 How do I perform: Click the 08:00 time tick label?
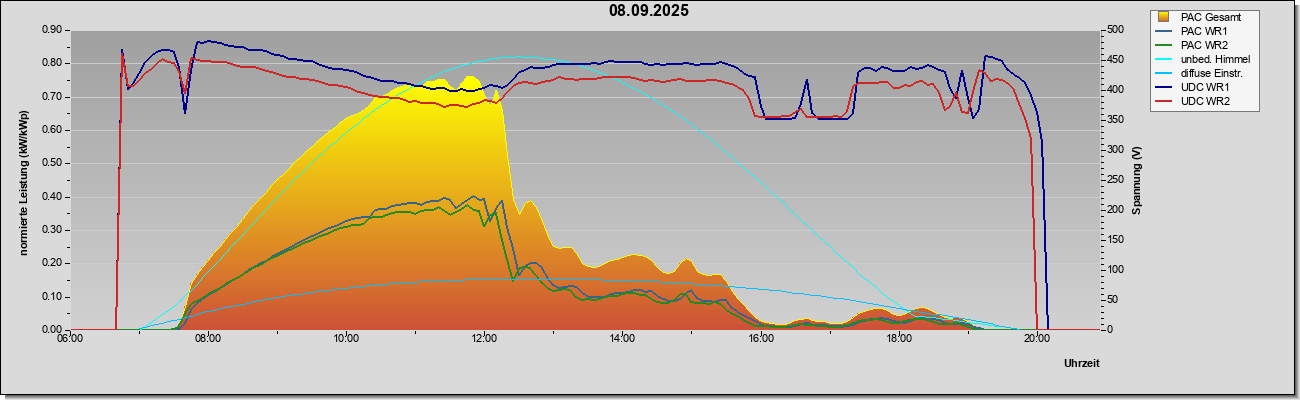tap(207, 339)
